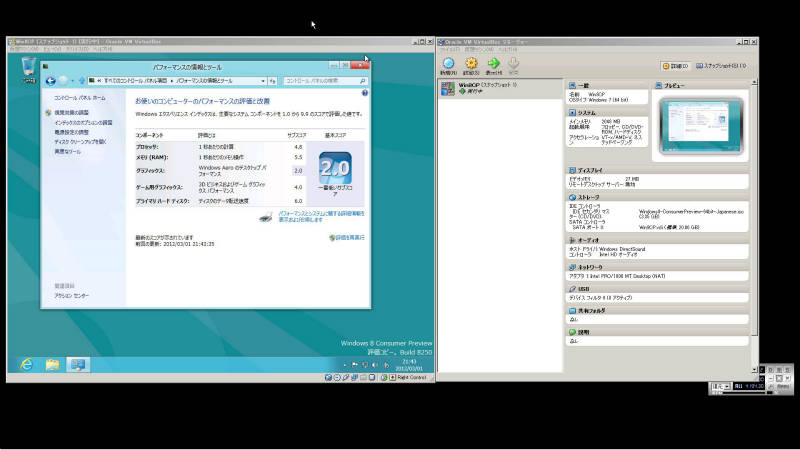The width and height of the screenshot is (800, 450).
Task: Open the Recycle Bin on guest desktop
Action: (x=27, y=66)
